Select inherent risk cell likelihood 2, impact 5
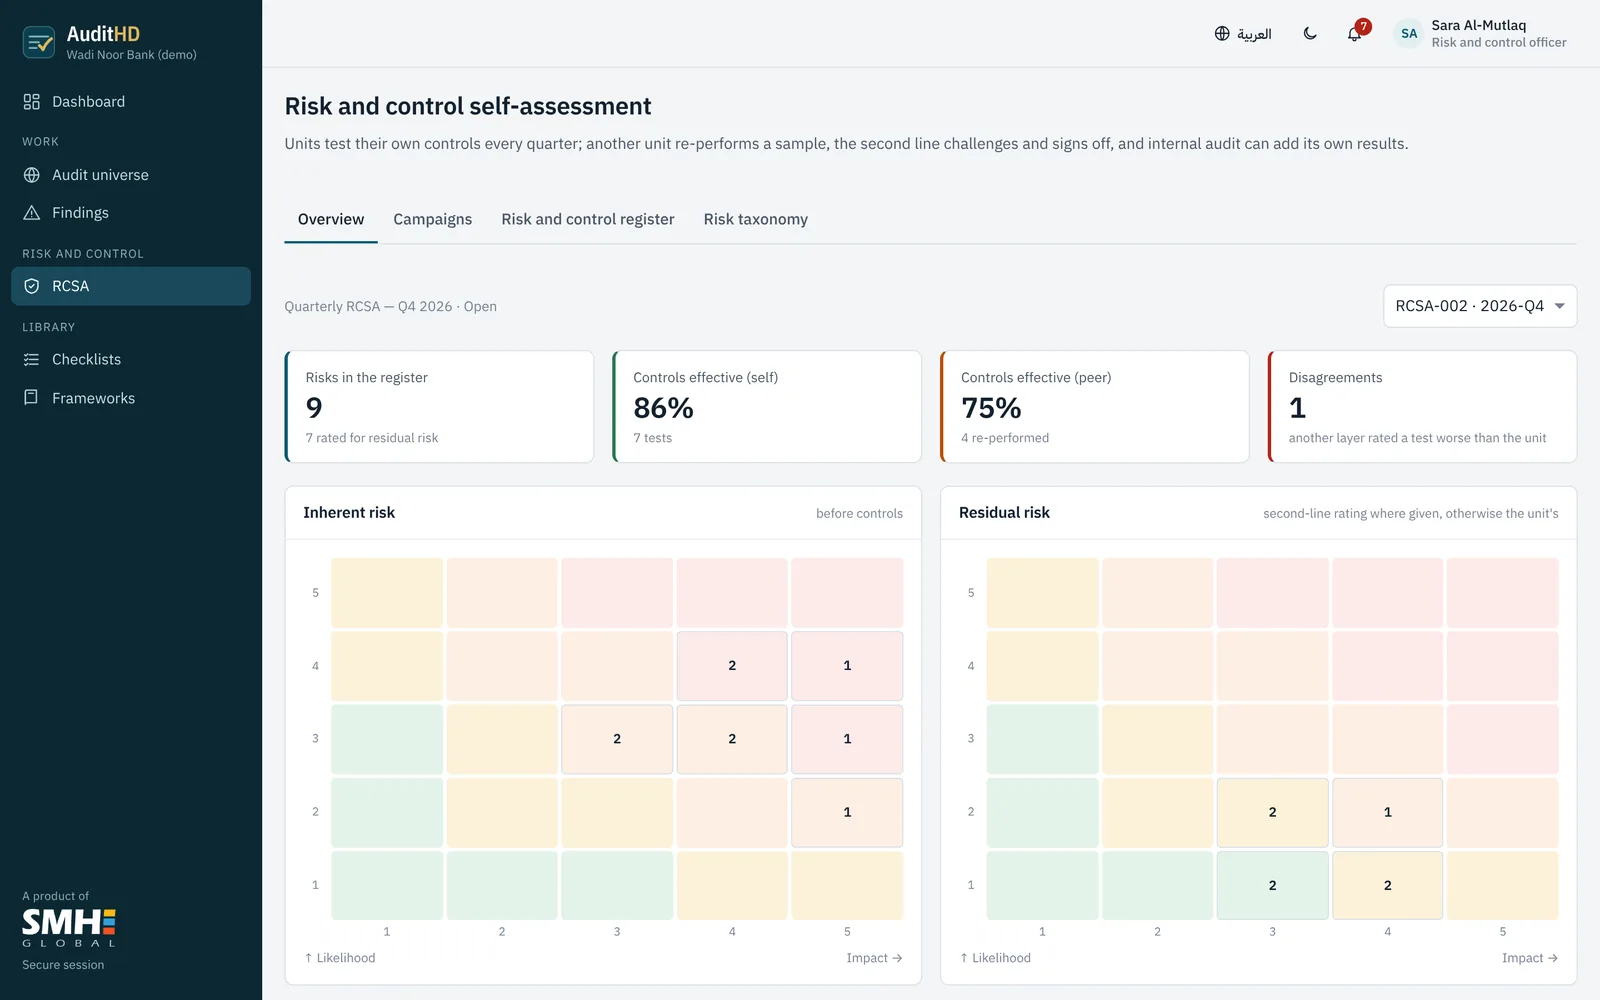This screenshot has height=1000, width=1600. pos(847,812)
